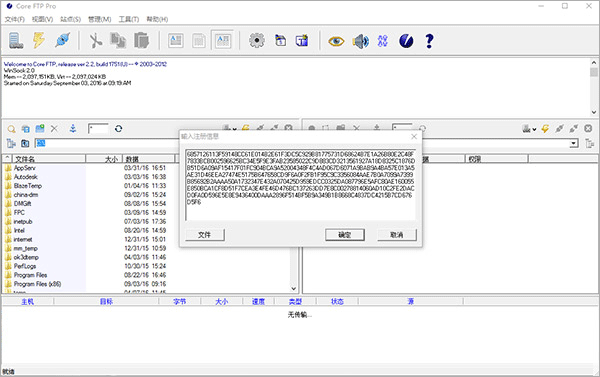The image size is (600, 377).
Task: Click the directory tree icon in remote panel
Action: click(590, 144)
